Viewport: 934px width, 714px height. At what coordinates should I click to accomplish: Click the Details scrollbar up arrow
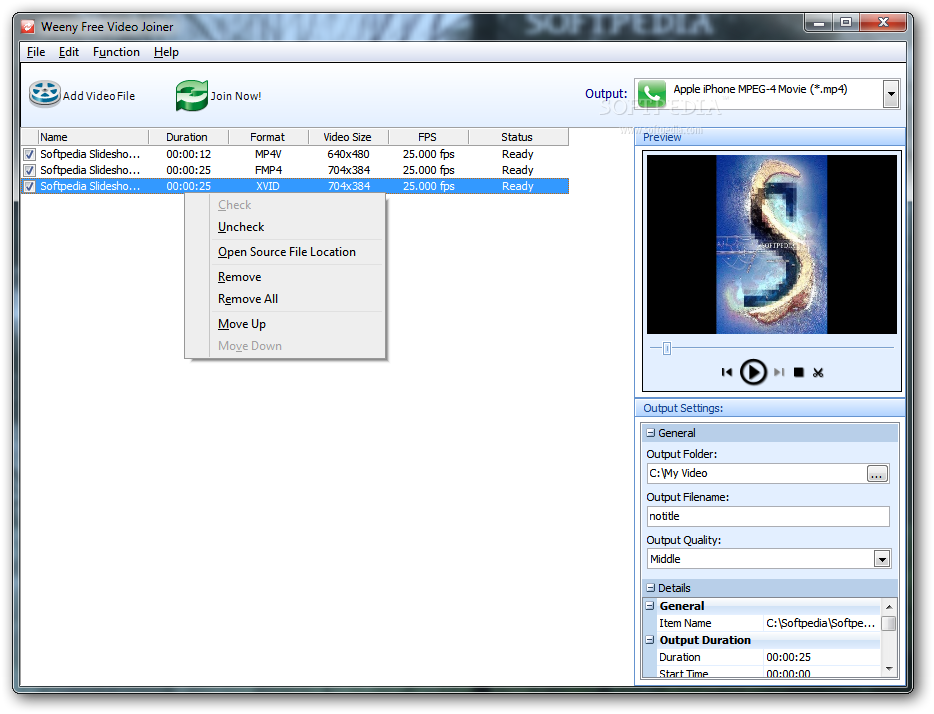(889, 607)
